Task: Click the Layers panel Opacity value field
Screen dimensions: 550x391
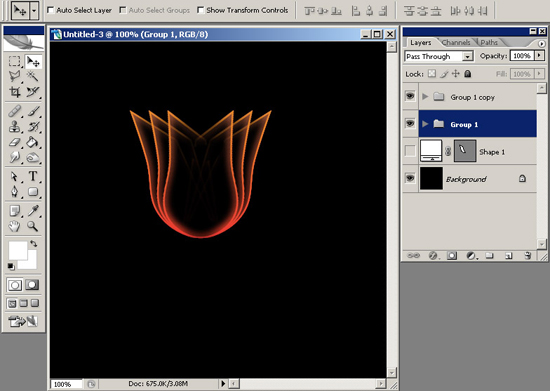Action: click(522, 56)
